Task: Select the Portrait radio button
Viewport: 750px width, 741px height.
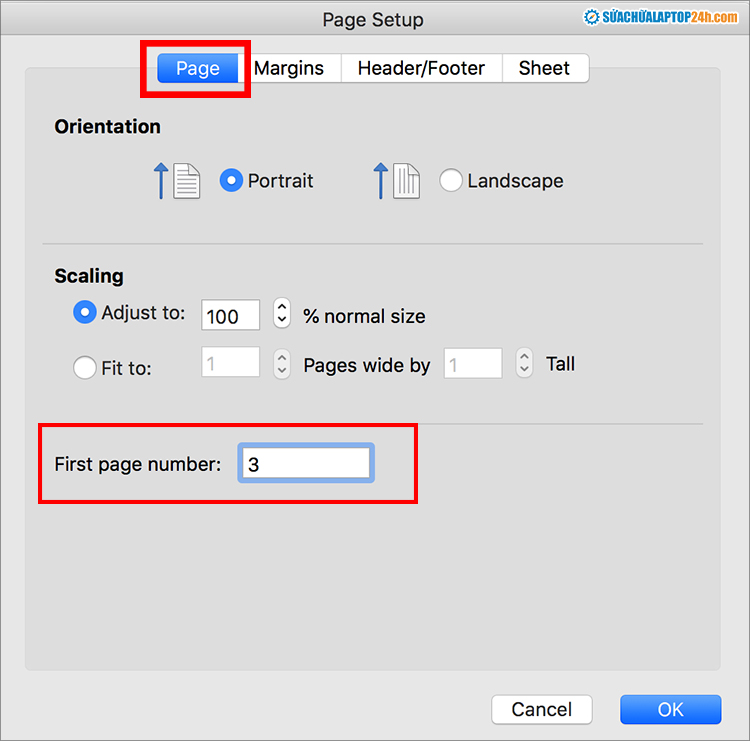Action: point(231,180)
